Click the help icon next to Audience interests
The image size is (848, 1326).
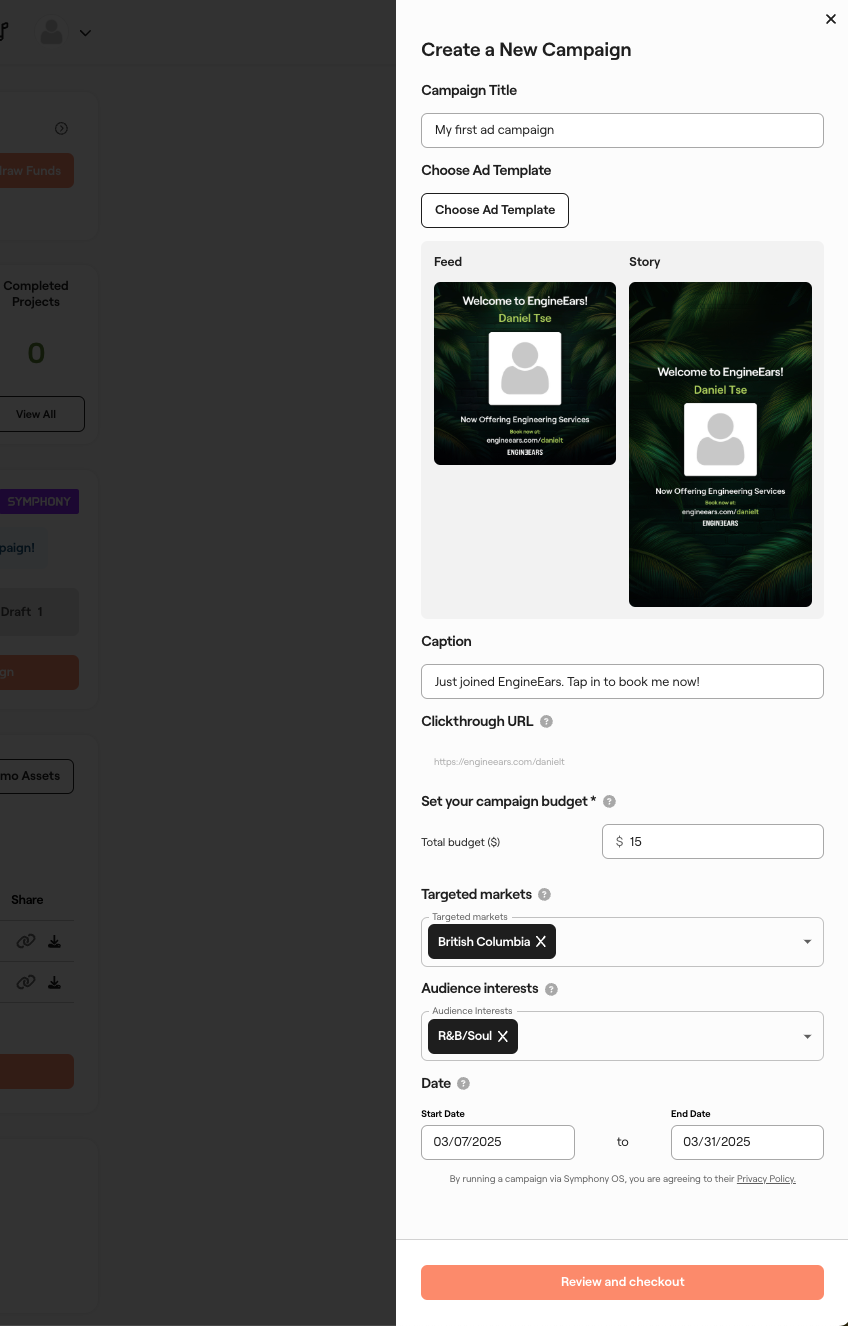coord(551,988)
